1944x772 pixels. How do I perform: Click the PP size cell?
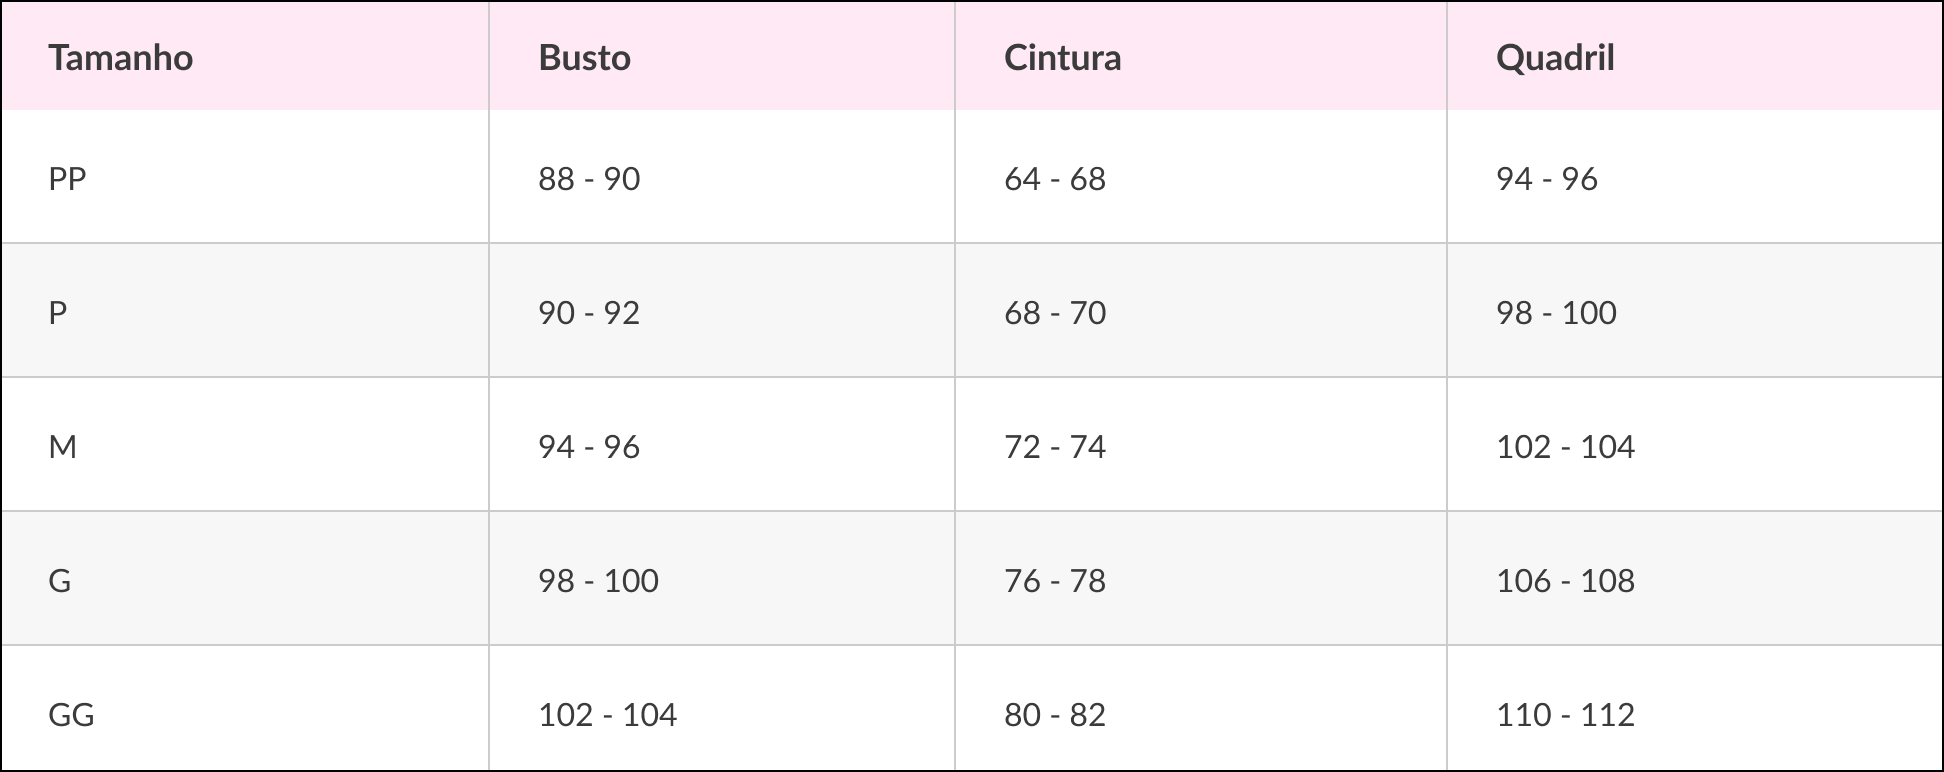[x=68, y=179]
